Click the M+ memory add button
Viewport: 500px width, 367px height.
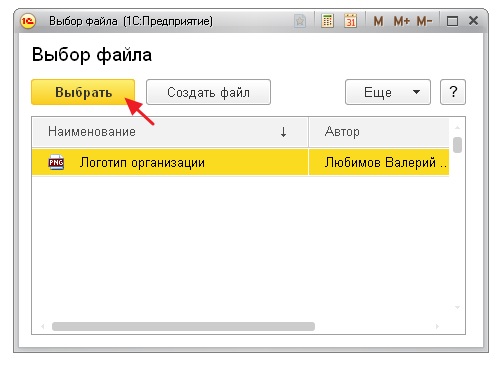tap(401, 22)
